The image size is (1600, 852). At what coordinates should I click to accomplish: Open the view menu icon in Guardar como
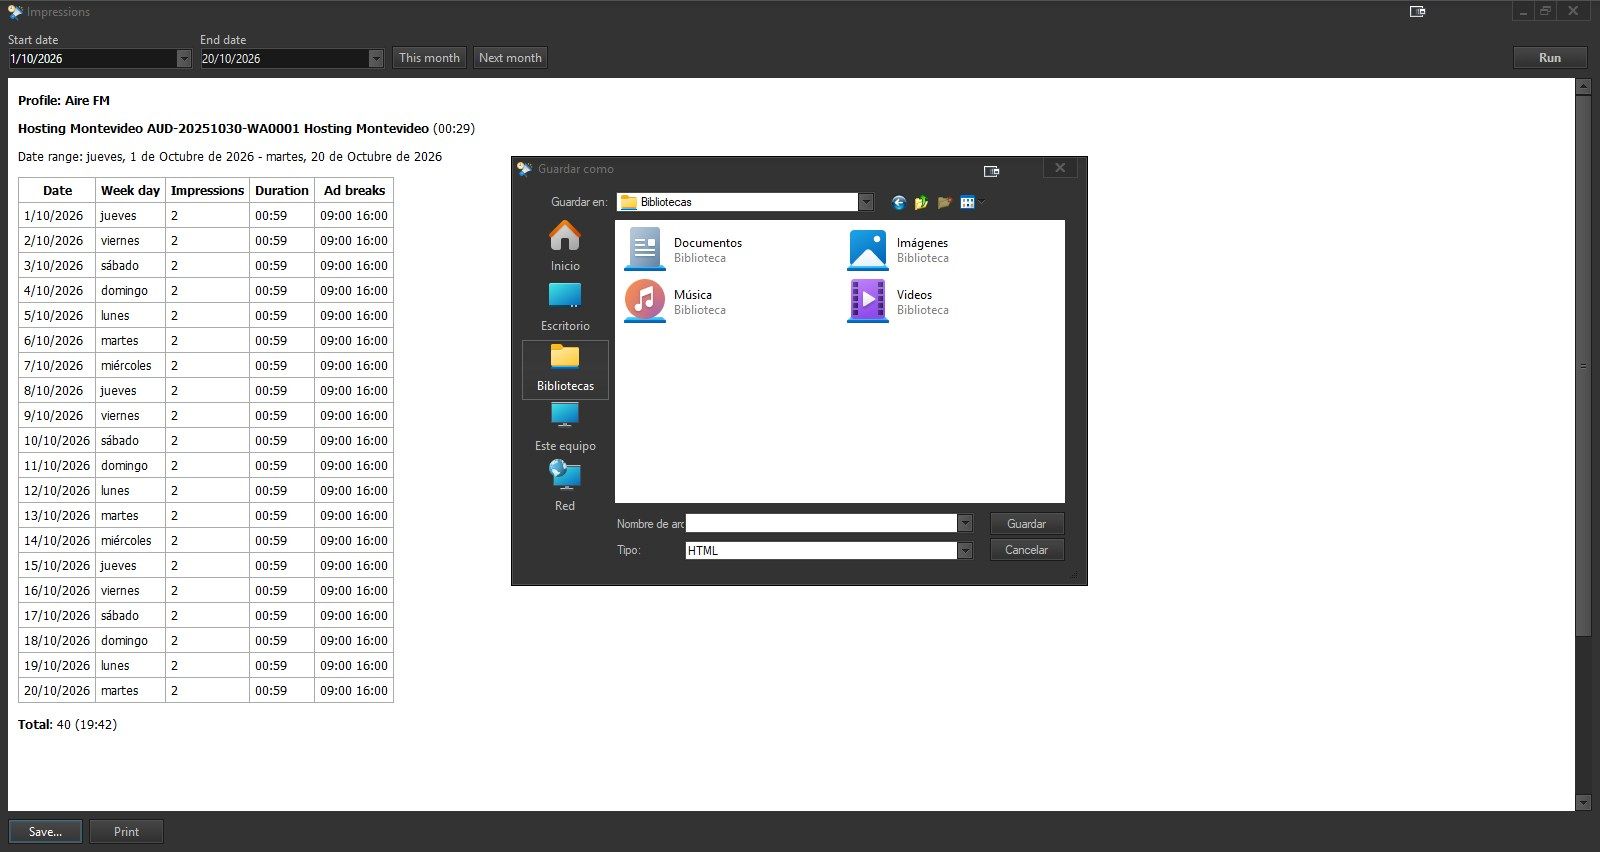click(970, 202)
